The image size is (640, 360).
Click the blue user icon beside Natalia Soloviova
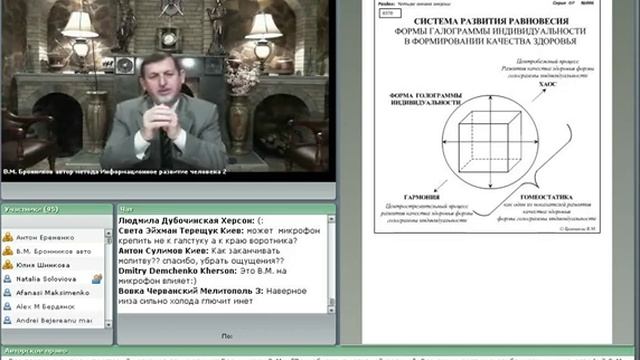coord(8,279)
